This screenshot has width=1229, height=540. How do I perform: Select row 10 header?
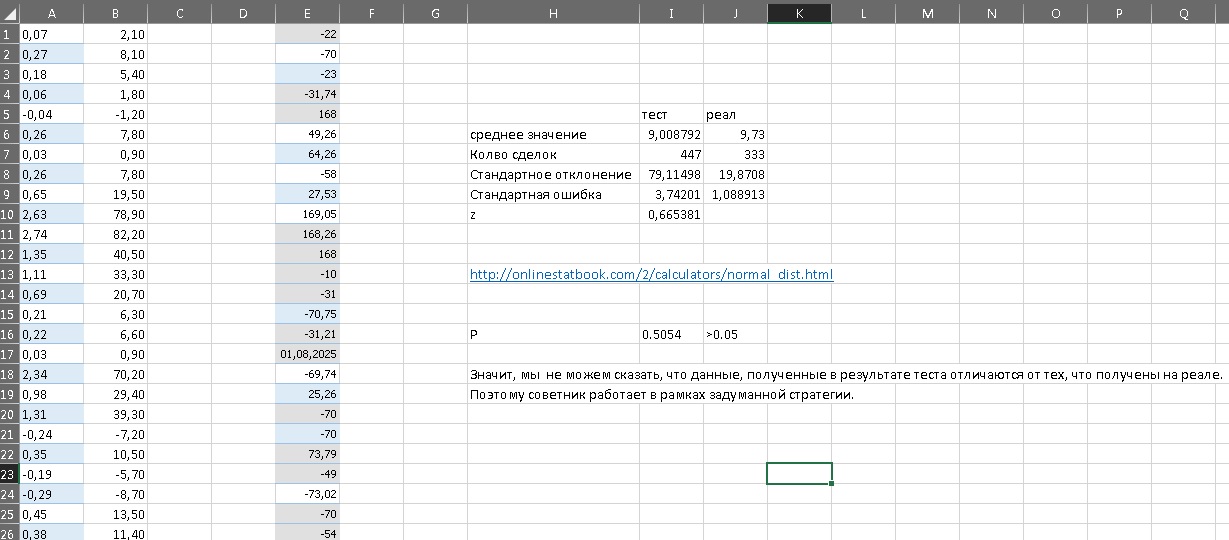point(9,214)
